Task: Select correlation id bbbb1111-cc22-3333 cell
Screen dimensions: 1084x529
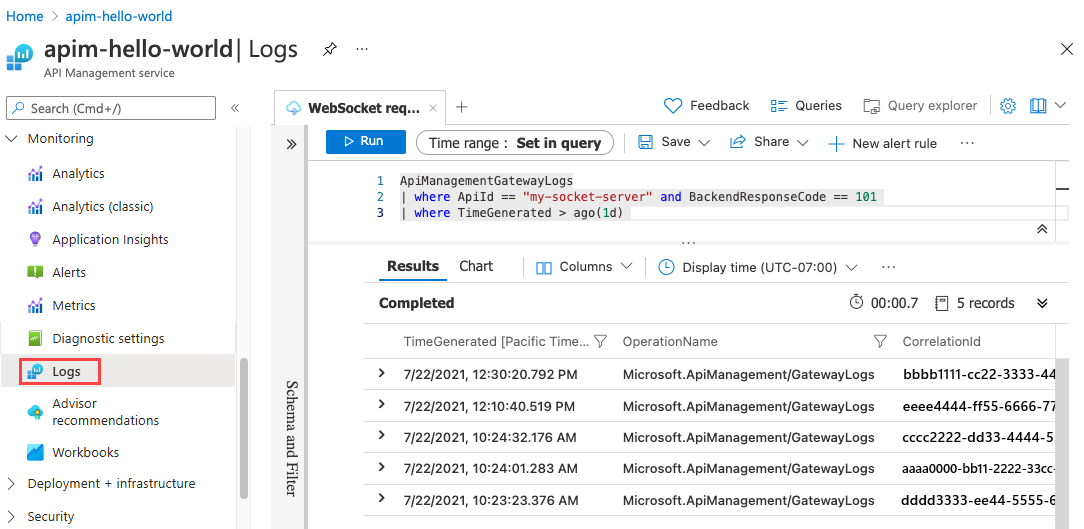Action: [979, 374]
